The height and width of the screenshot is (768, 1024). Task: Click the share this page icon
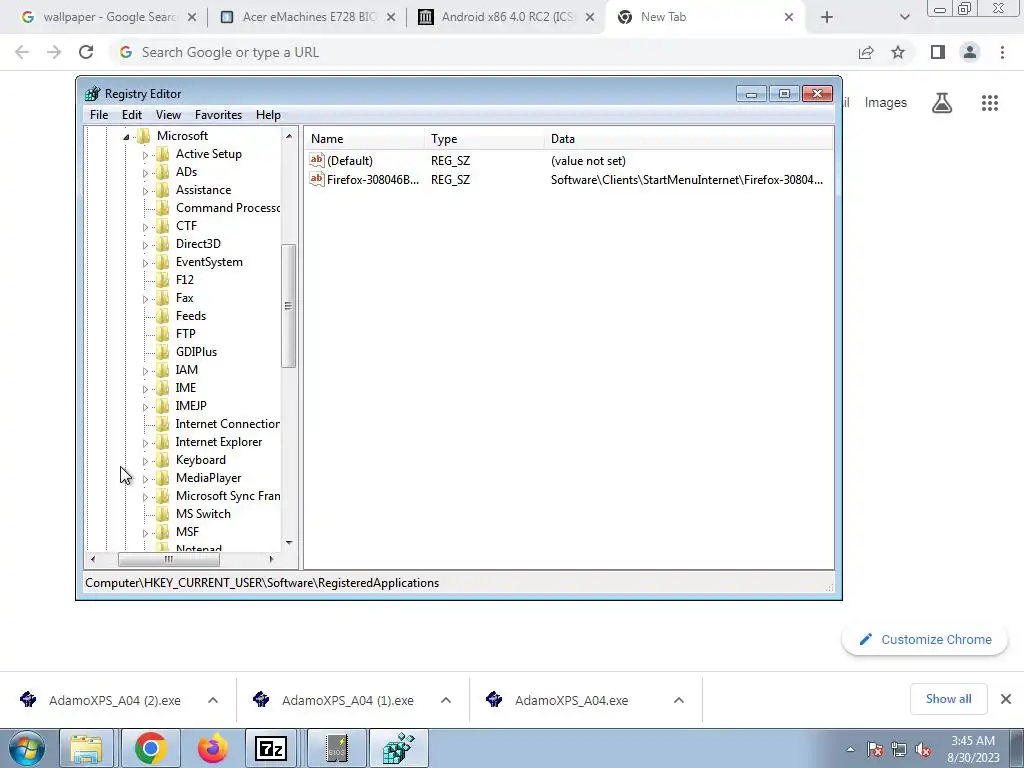866,52
